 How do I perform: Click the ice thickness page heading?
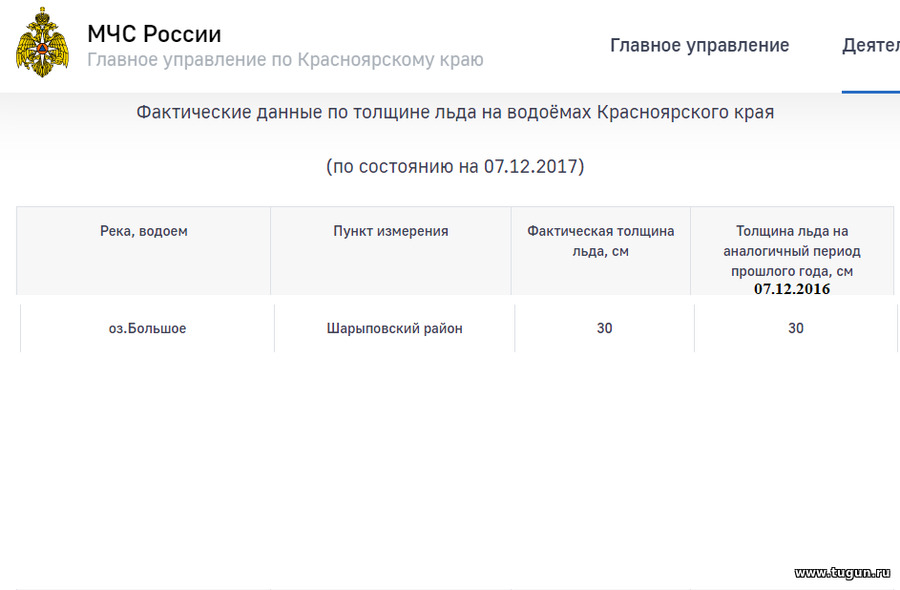455,112
